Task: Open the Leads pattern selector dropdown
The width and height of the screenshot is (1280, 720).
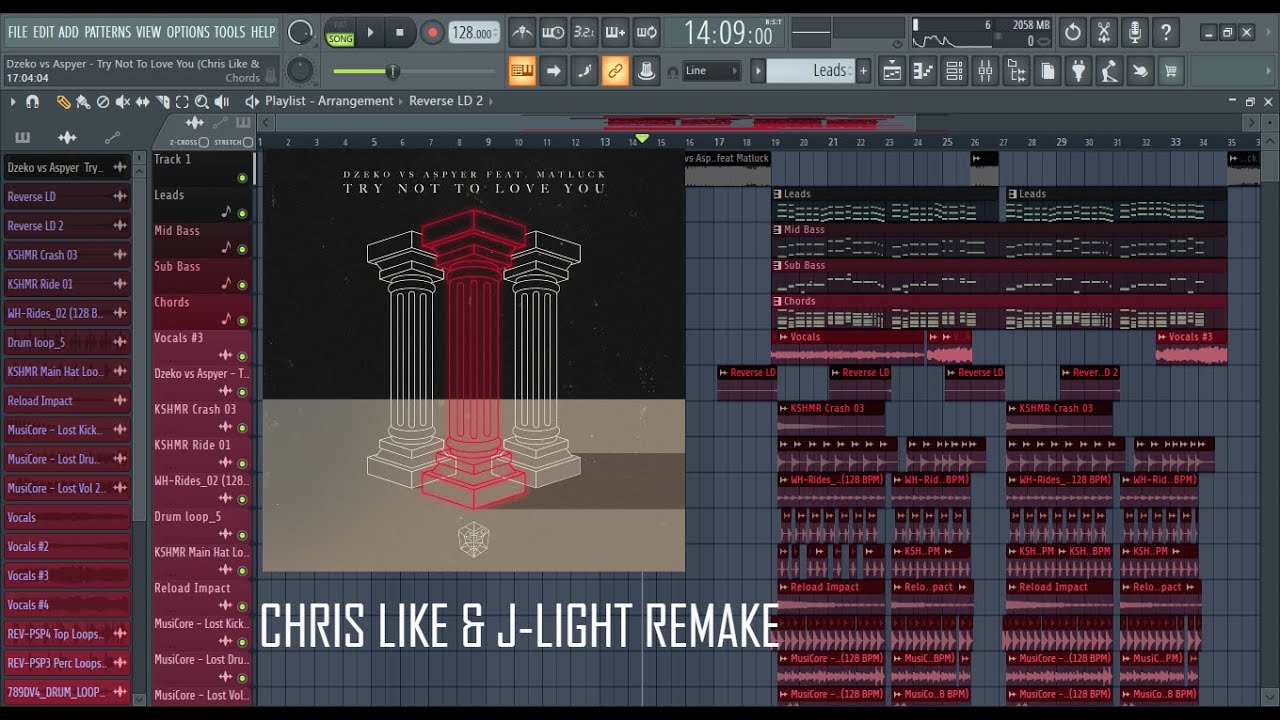Action: click(811, 70)
